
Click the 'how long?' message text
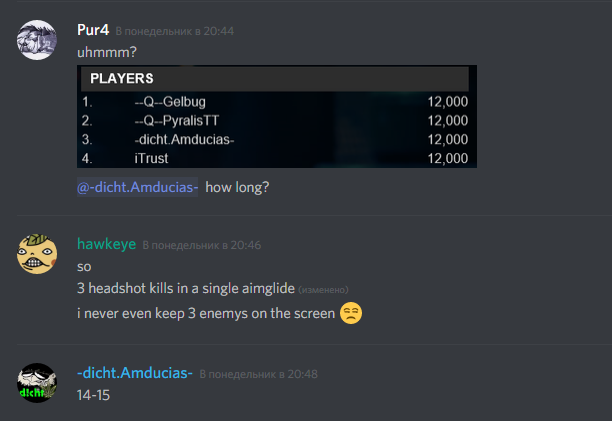point(237,187)
